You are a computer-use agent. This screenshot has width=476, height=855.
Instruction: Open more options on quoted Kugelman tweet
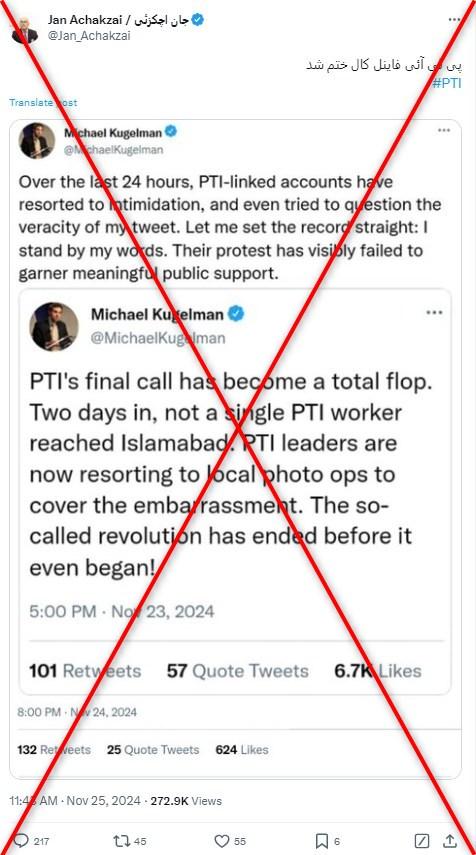click(444, 131)
